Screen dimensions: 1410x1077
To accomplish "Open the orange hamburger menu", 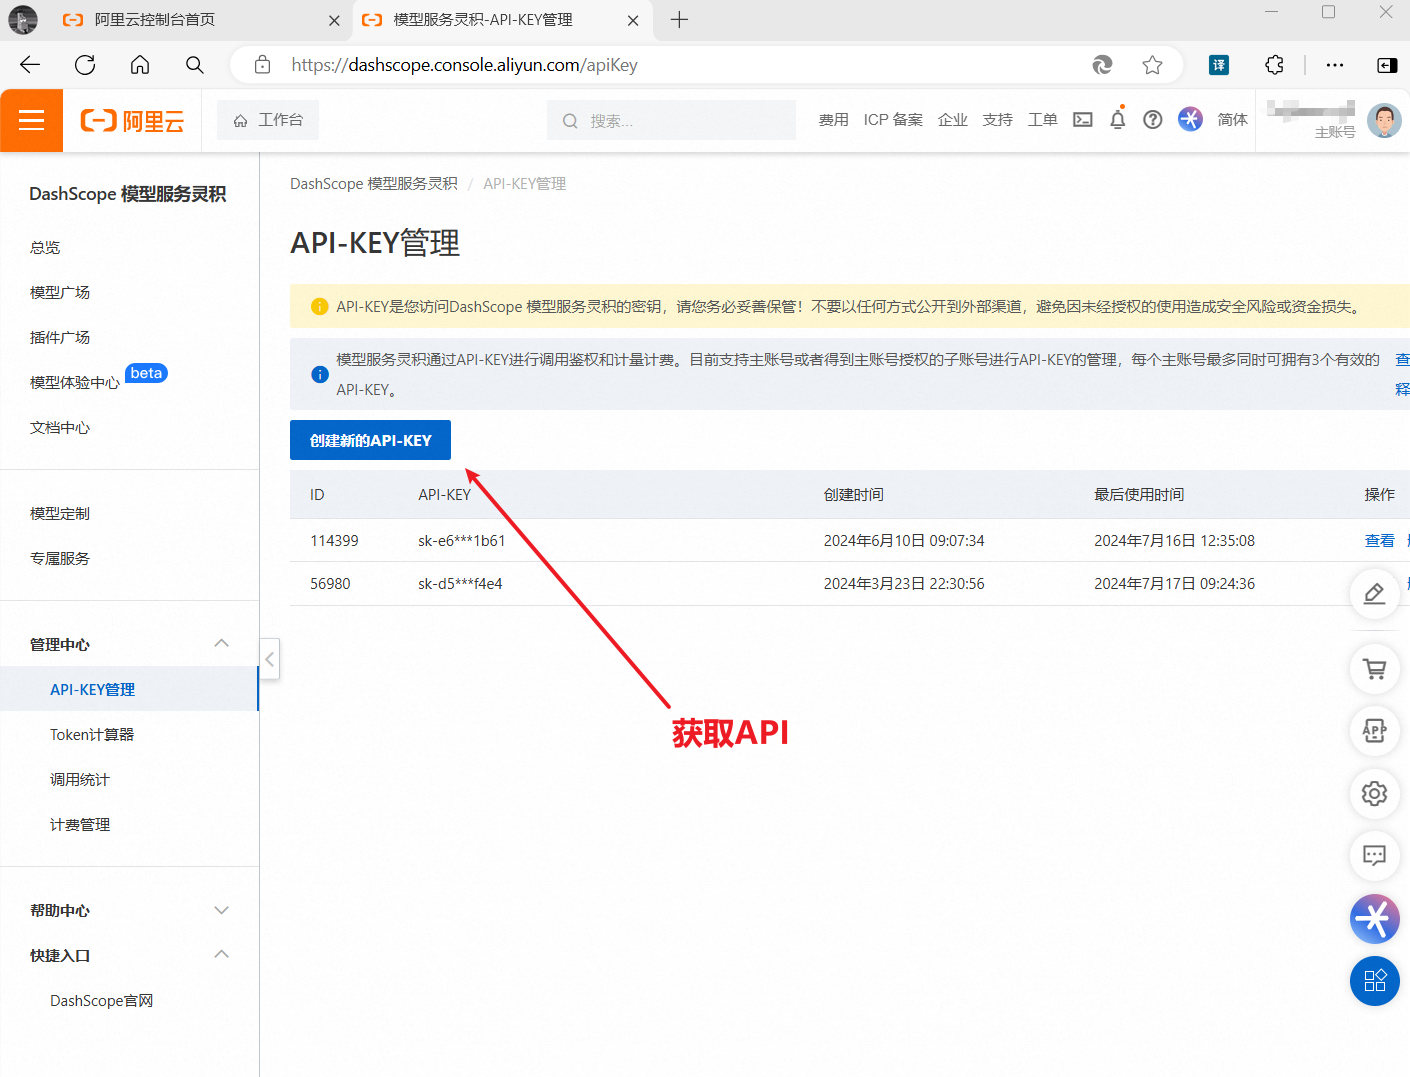I will pos(31,120).
